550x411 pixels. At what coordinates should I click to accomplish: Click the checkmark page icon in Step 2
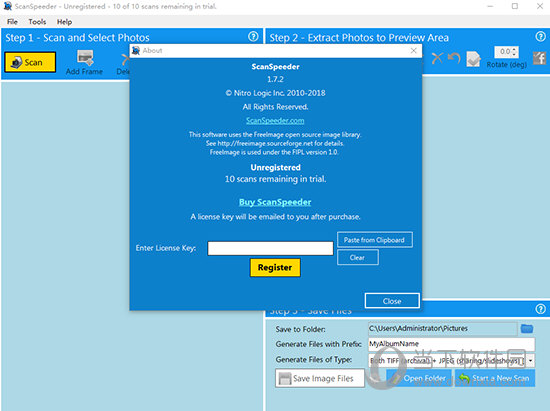click(473, 59)
